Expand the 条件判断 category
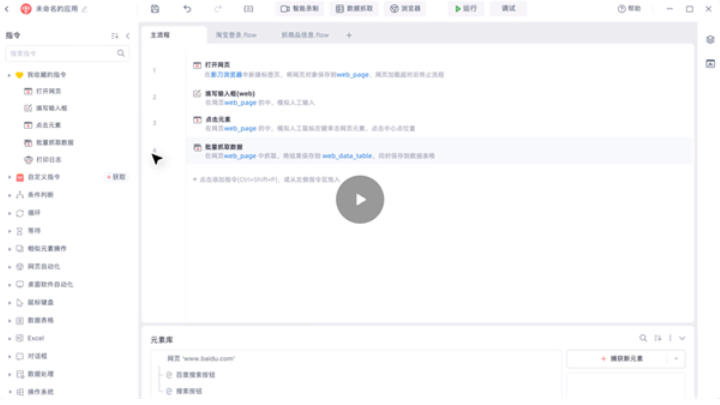 (x=9, y=195)
